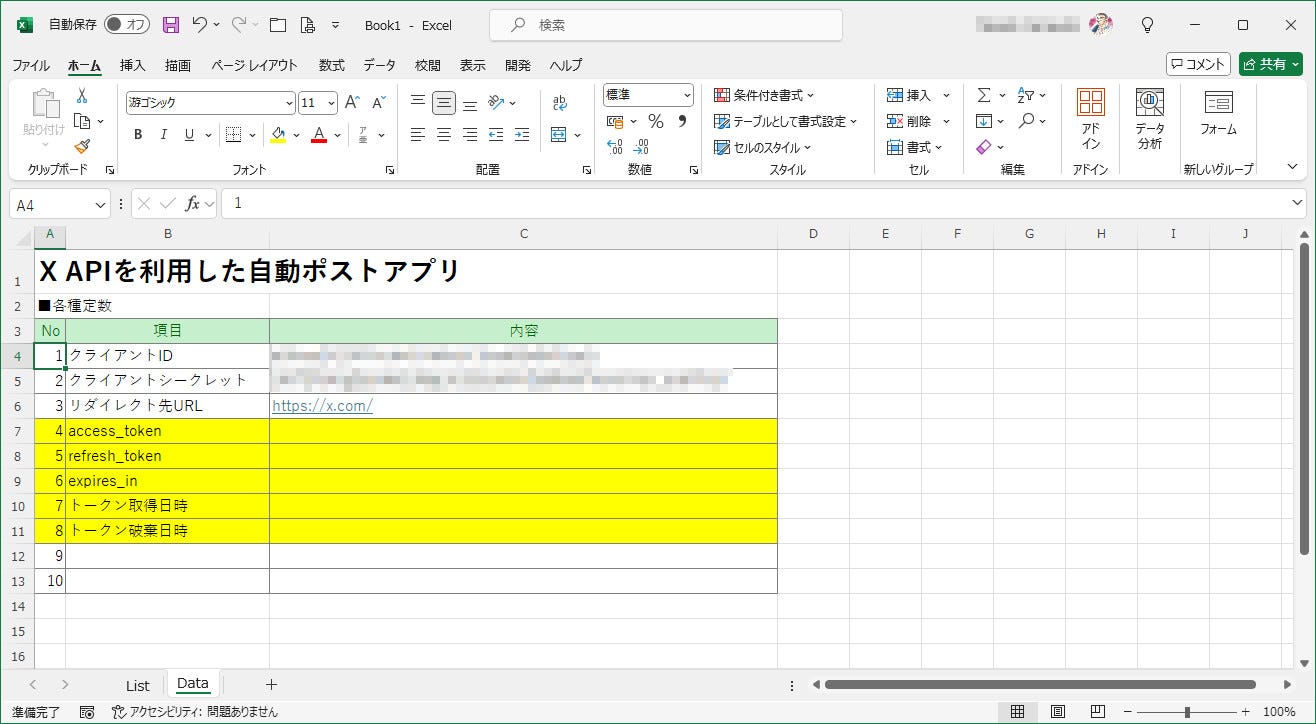Open the Add-ins button

tap(1090, 118)
